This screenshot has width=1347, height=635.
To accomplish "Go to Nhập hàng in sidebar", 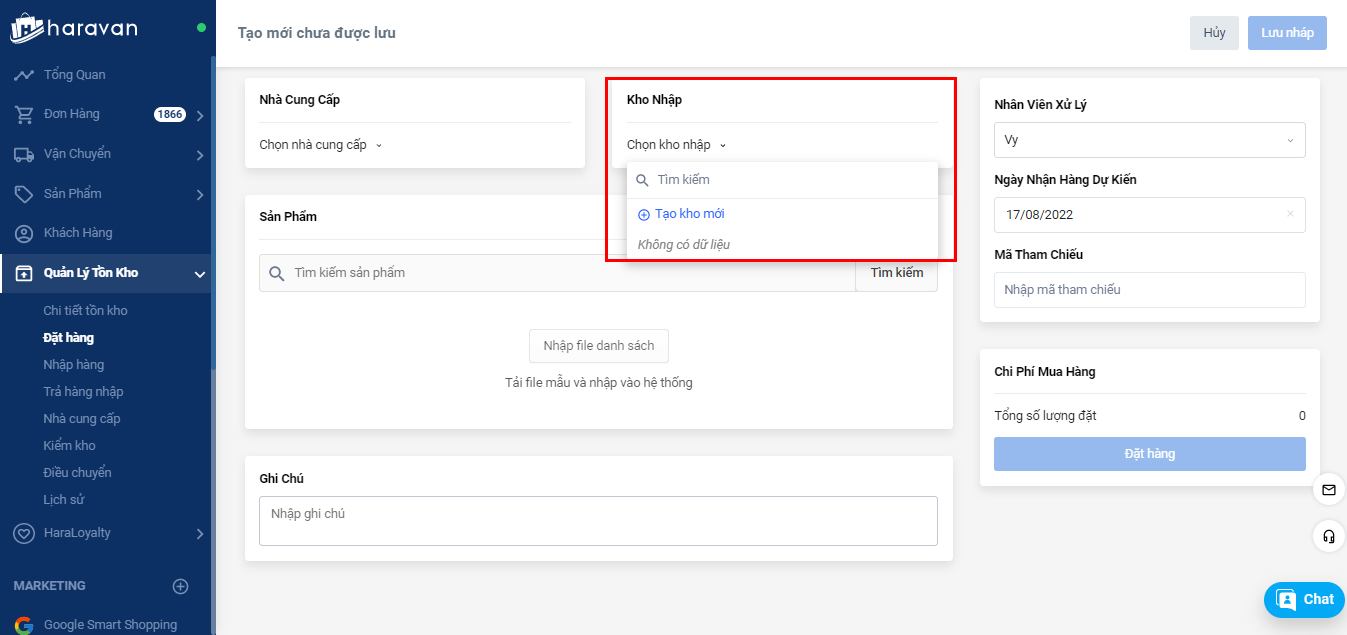I will pyautogui.click(x=74, y=365).
